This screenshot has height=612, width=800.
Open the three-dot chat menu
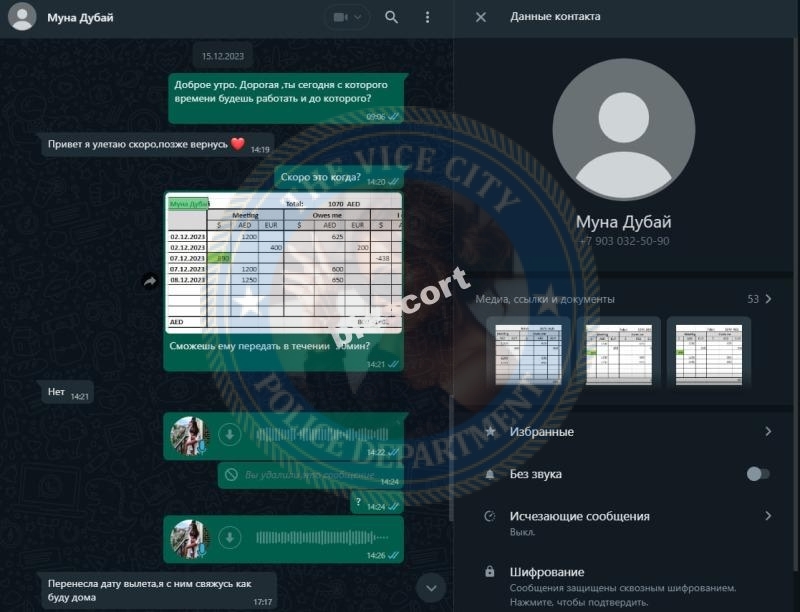click(427, 17)
